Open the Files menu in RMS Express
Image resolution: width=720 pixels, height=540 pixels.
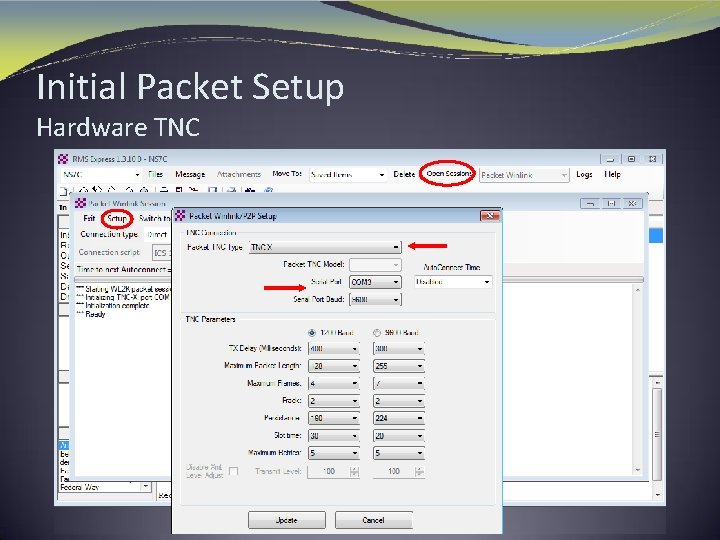[x=156, y=174]
